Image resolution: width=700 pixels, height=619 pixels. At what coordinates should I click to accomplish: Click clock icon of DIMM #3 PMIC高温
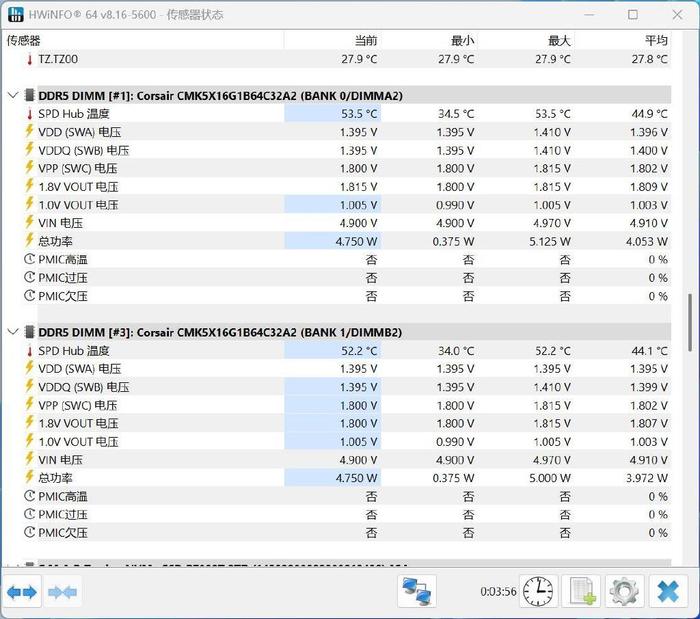click(29, 496)
